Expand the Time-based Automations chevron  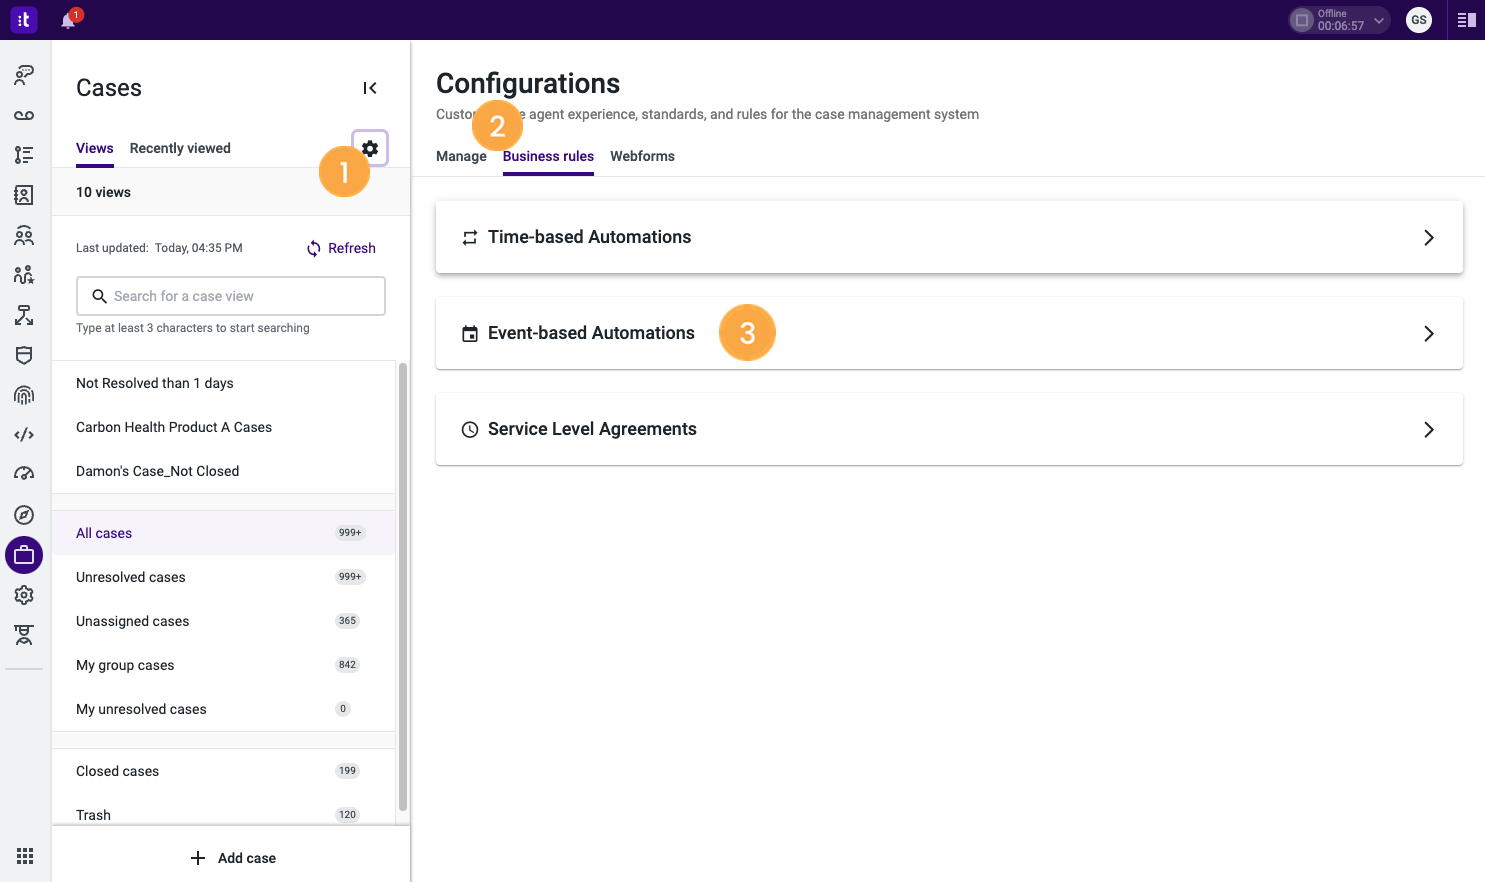(1429, 237)
